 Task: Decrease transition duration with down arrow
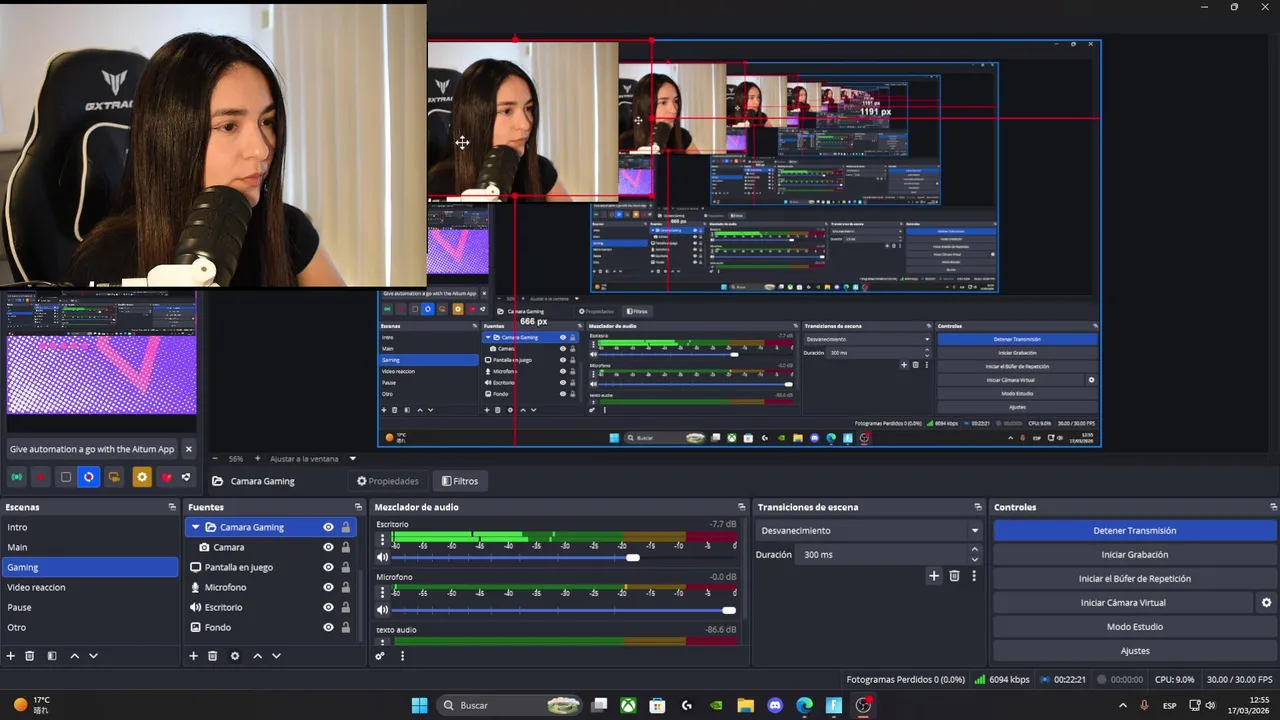click(x=975, y=559)
